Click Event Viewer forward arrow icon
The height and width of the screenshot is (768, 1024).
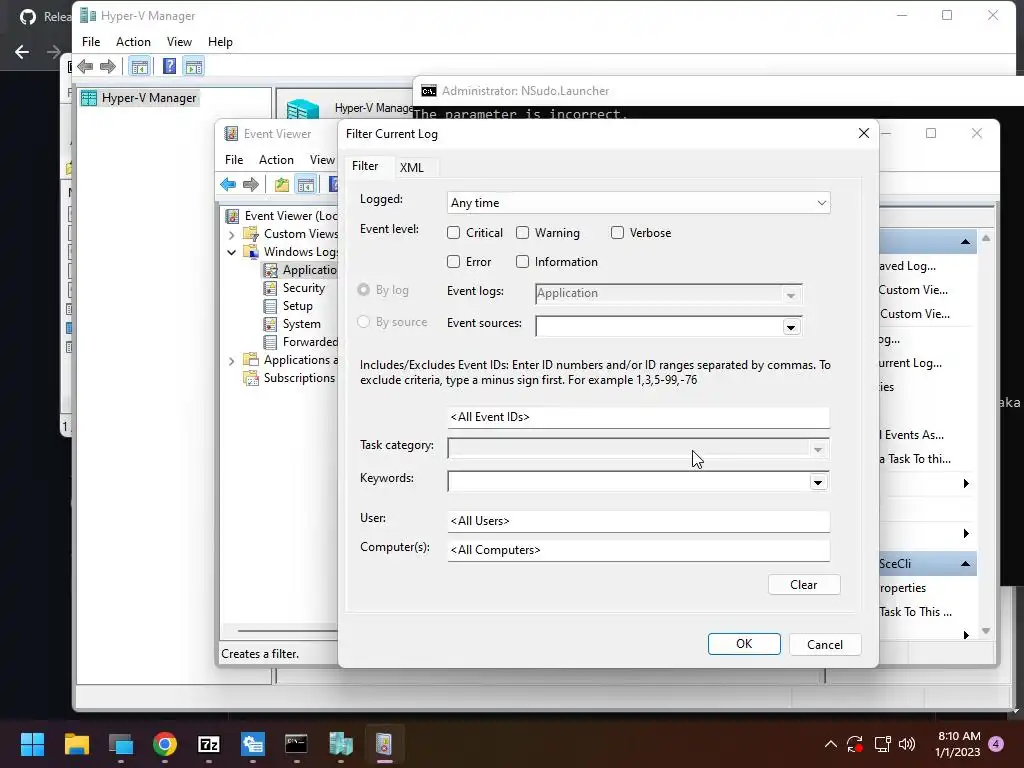click(251, 185)
